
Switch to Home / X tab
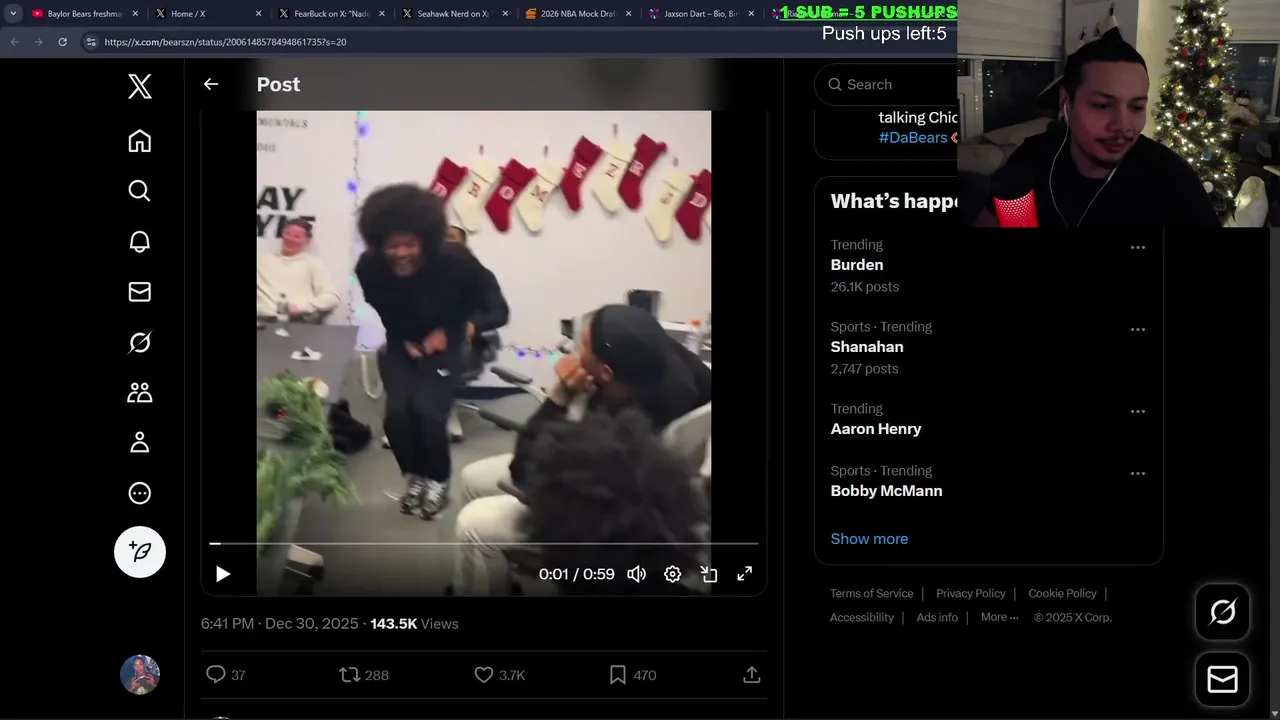[x=207, y=14]
